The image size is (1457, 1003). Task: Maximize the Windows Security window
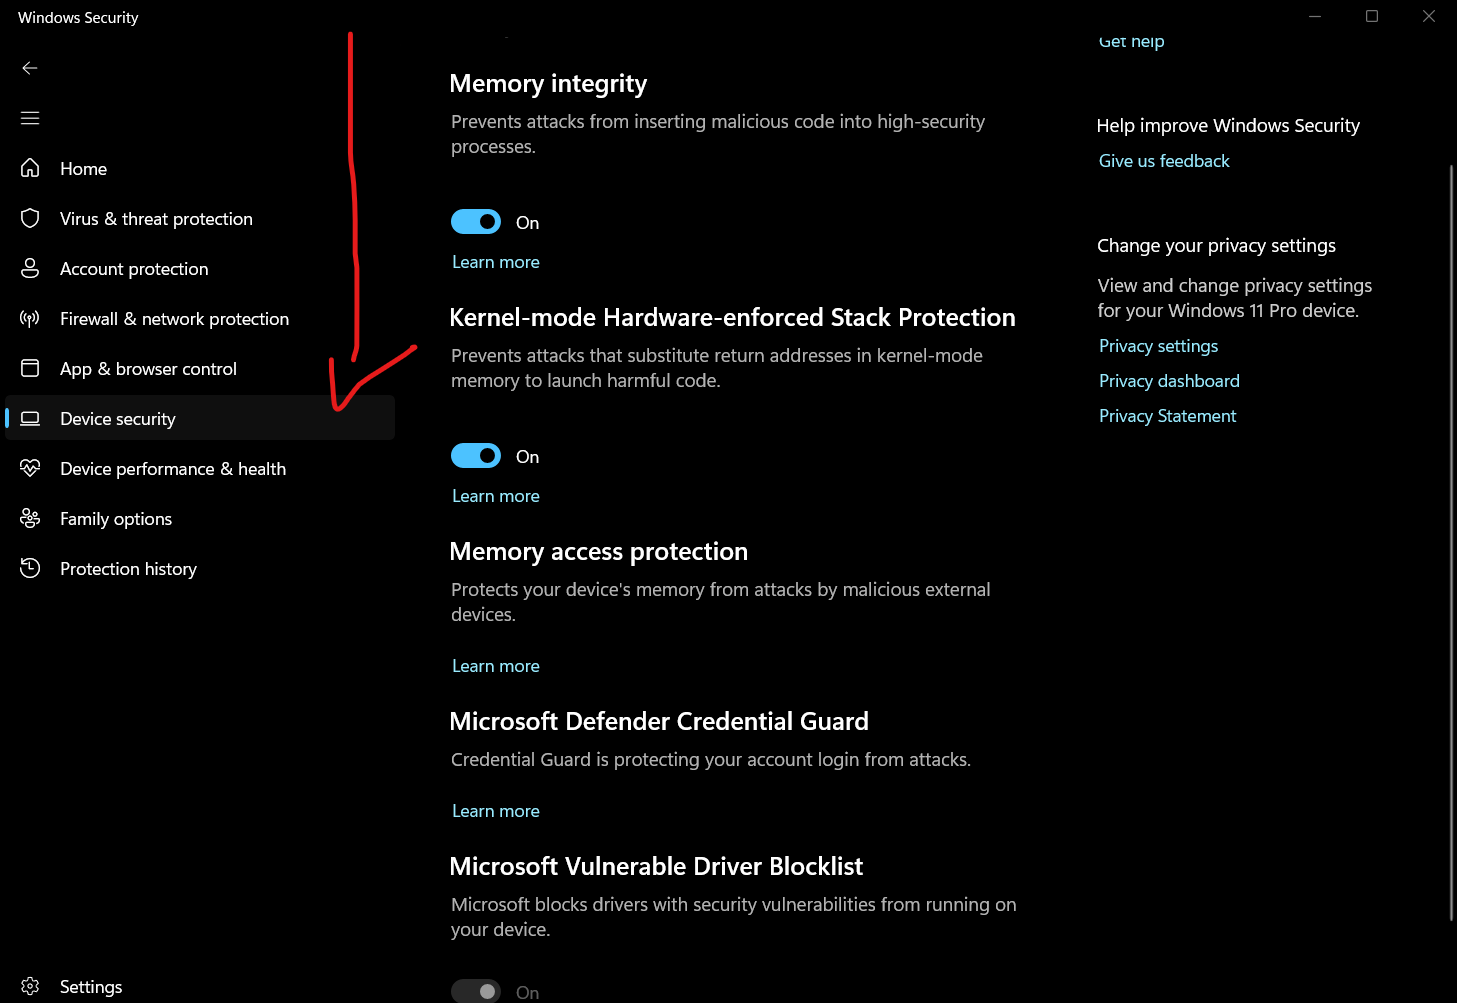point(1372,16)
